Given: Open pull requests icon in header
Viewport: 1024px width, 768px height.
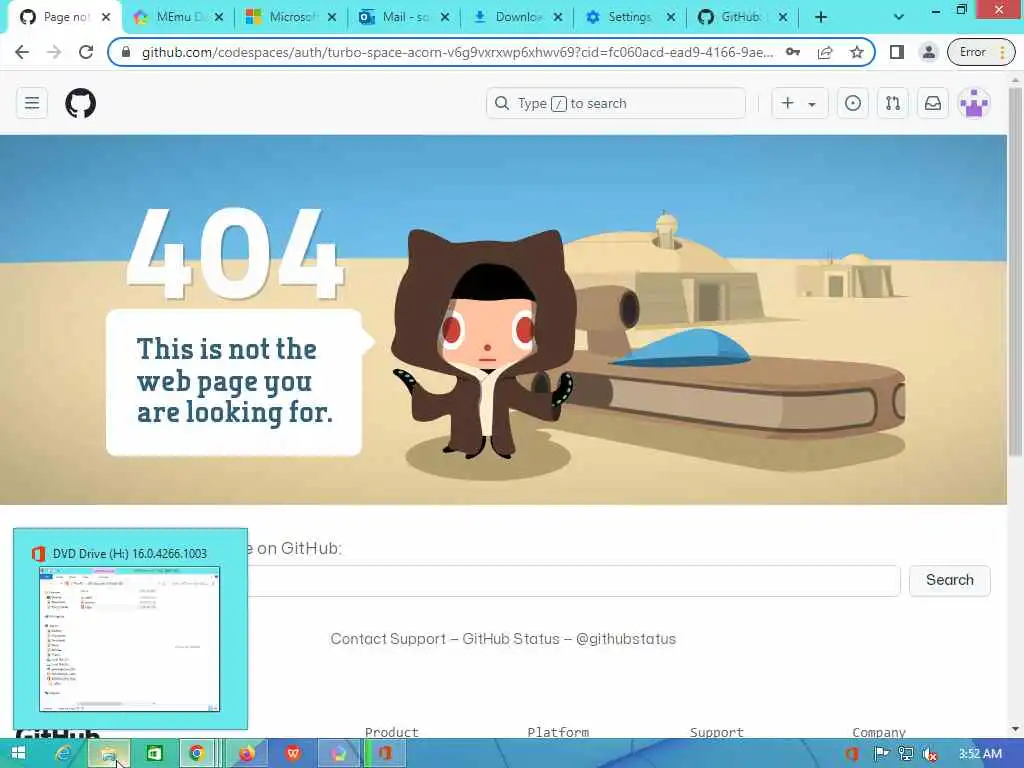Looking at the screenshot, I should [x=893, y=103].
